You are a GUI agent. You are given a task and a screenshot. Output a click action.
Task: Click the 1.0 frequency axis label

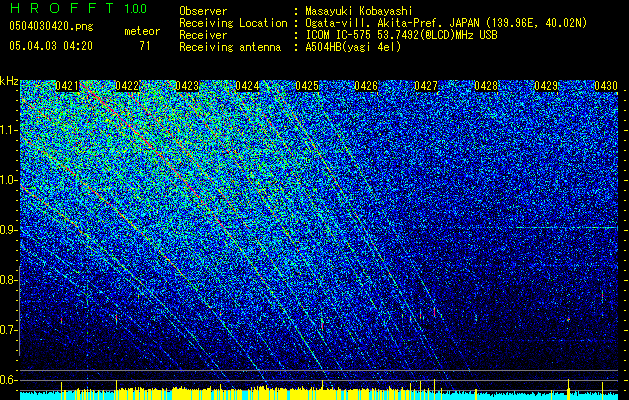click(x=9, y=181)
